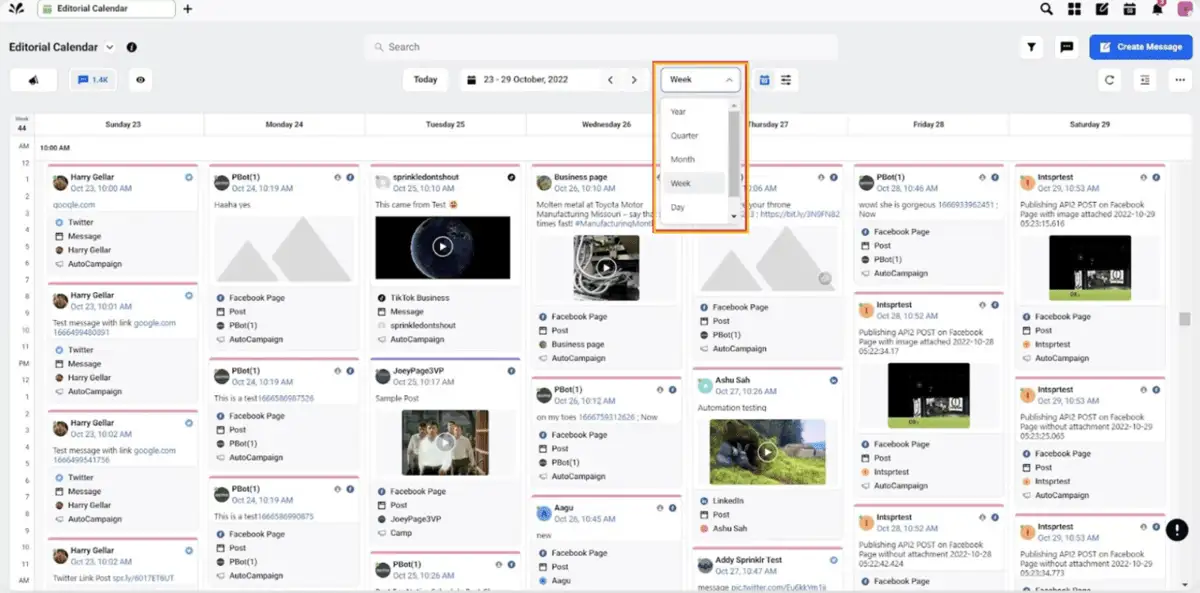Check the notification bell with badge
The width and height of the screenshot is (1200, 593).
click(1157, 10)
